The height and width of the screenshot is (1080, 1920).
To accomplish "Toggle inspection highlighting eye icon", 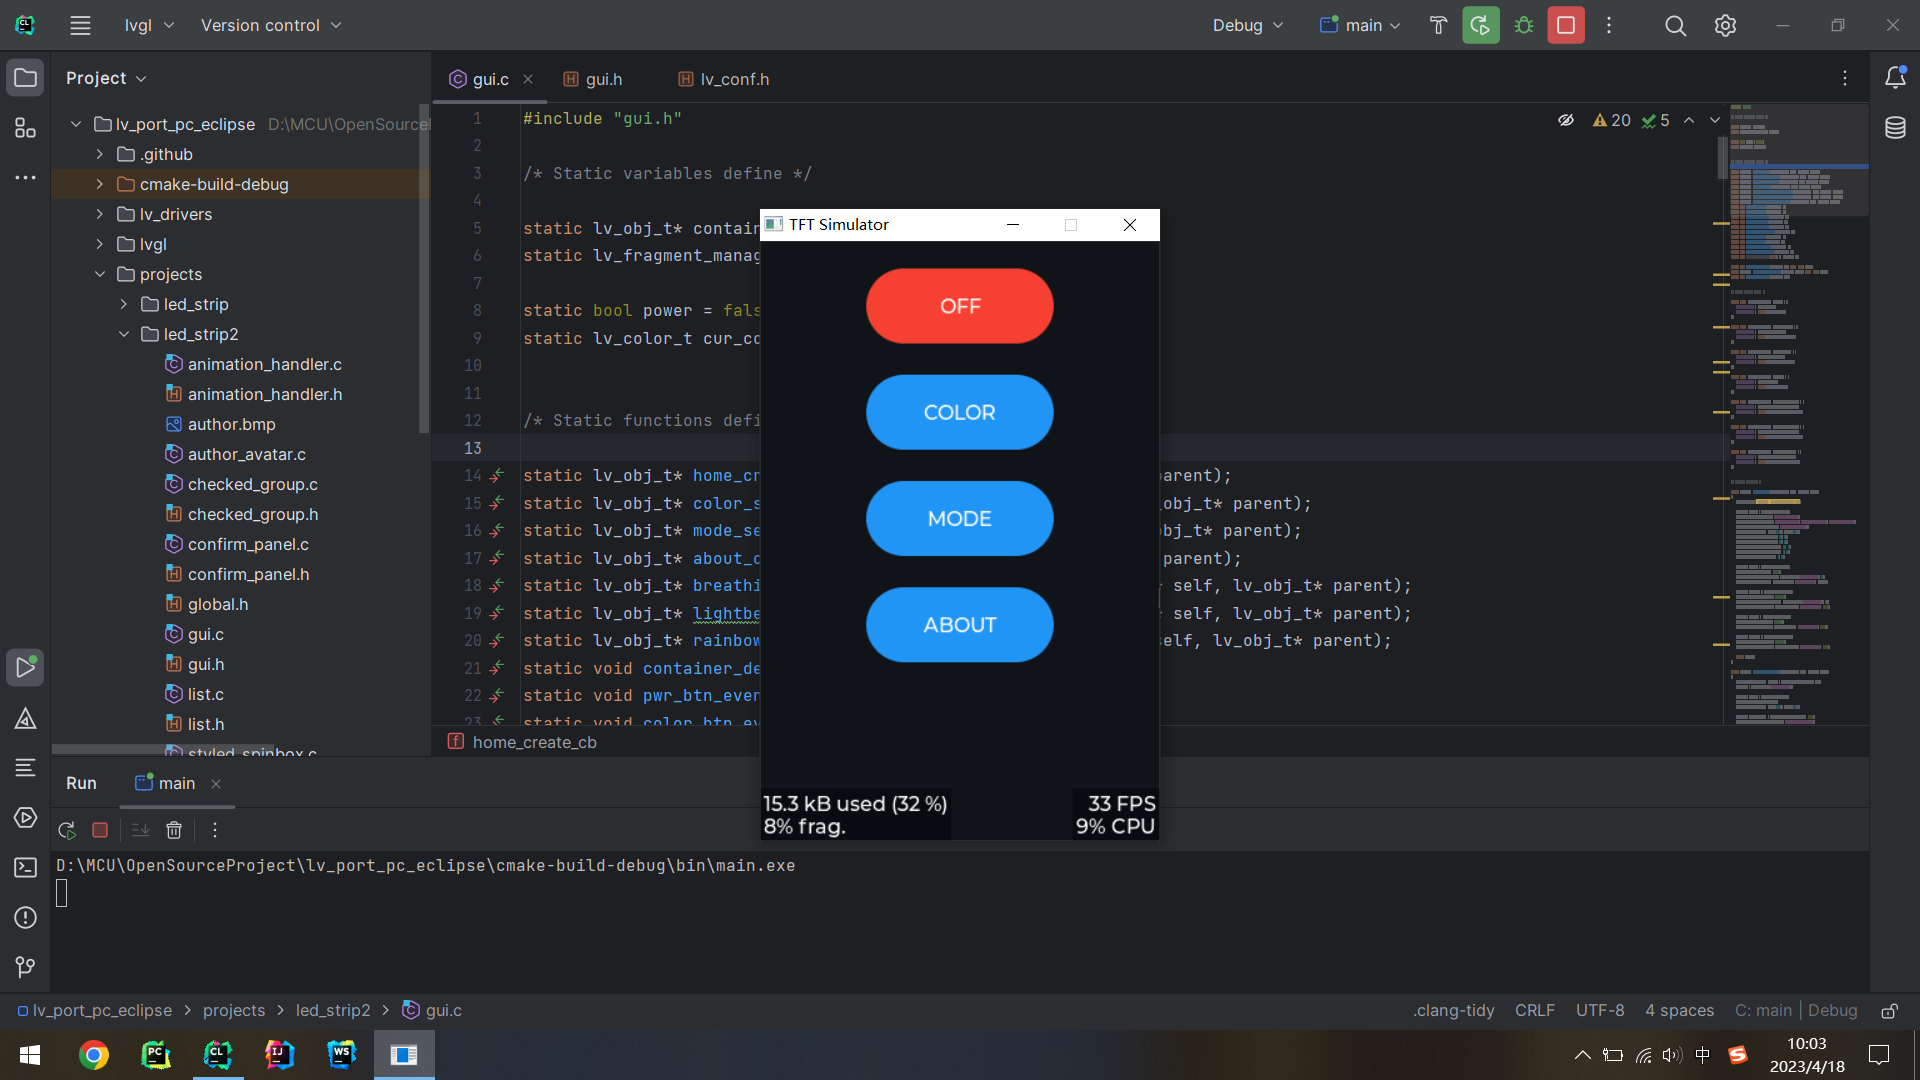I will [1566, 120].
